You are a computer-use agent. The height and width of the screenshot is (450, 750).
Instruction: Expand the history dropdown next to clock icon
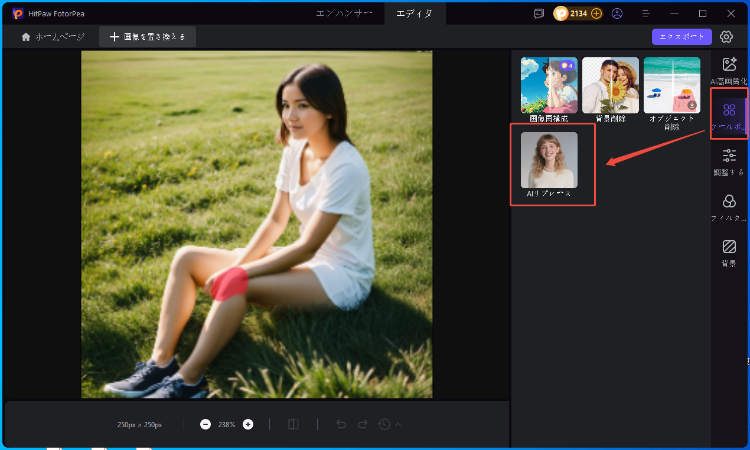(x=398, y=425)
